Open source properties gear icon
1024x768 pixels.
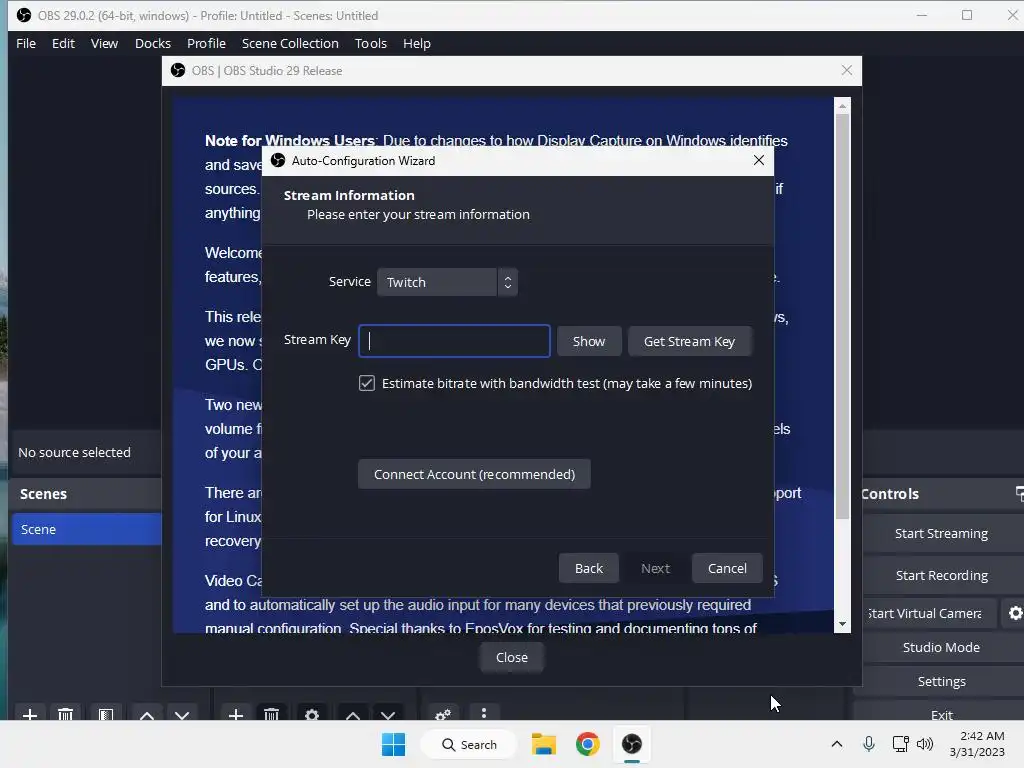tap(312, 714)
